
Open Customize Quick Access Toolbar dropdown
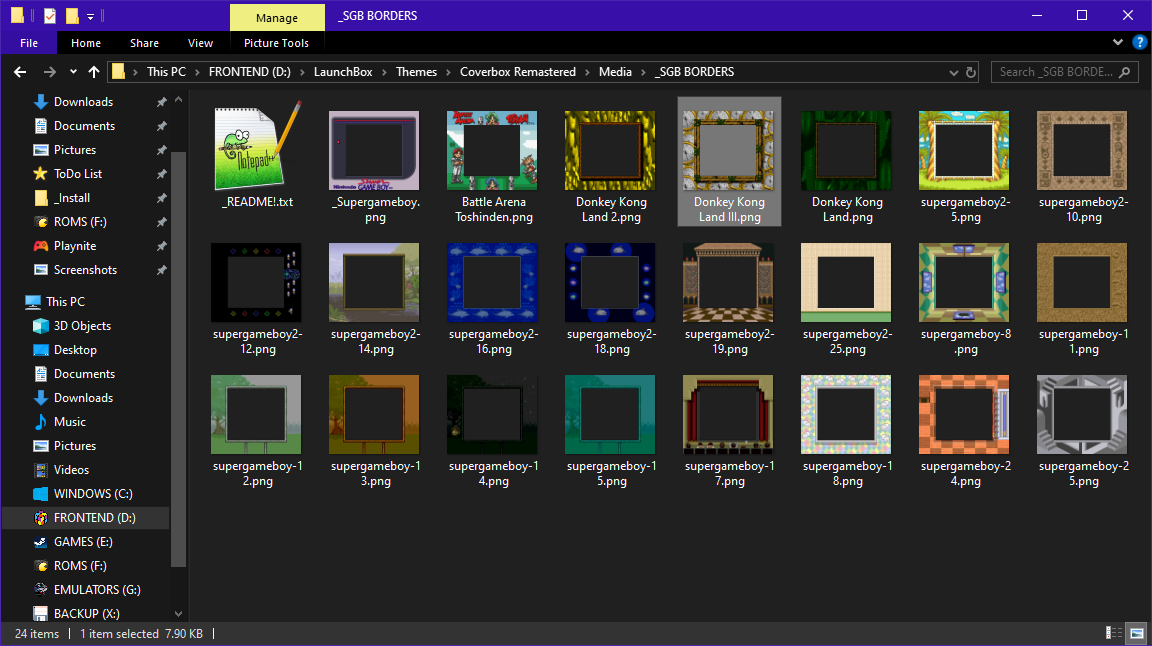pos(90,15)
